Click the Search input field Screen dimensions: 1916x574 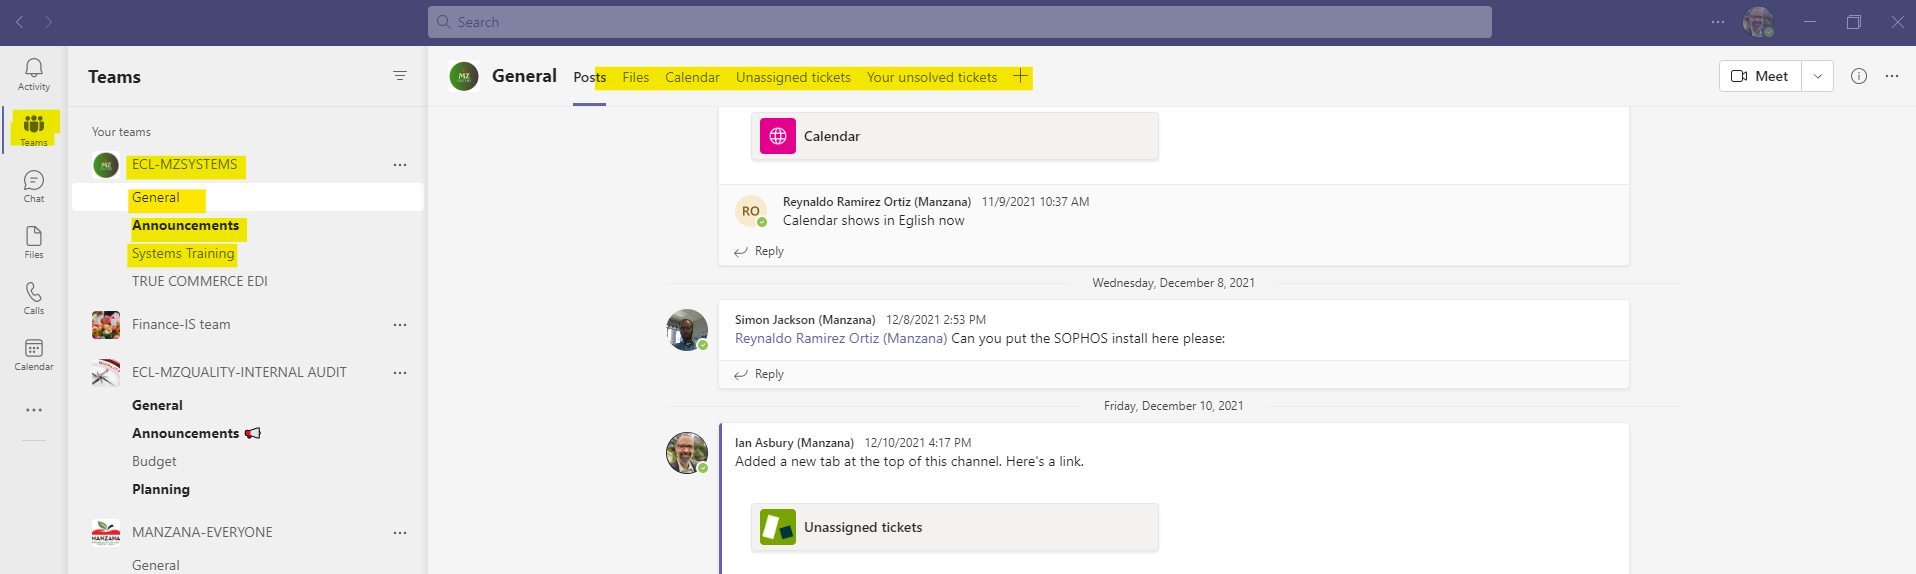(x=960, y=22)
